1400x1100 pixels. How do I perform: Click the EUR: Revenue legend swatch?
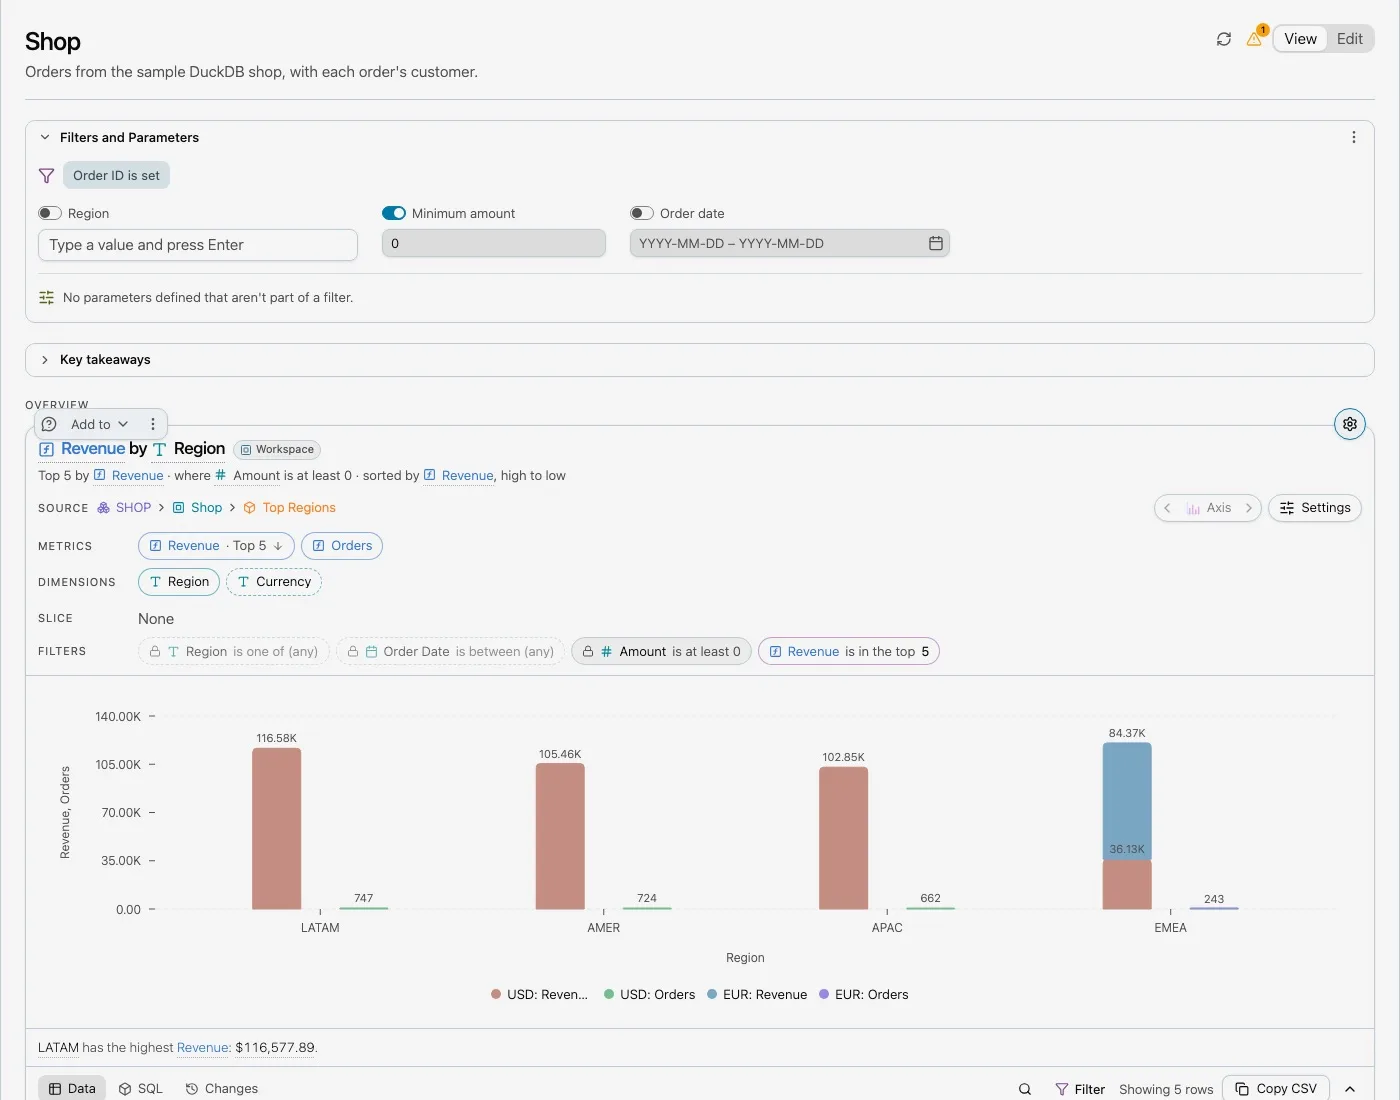coord(712,994)
